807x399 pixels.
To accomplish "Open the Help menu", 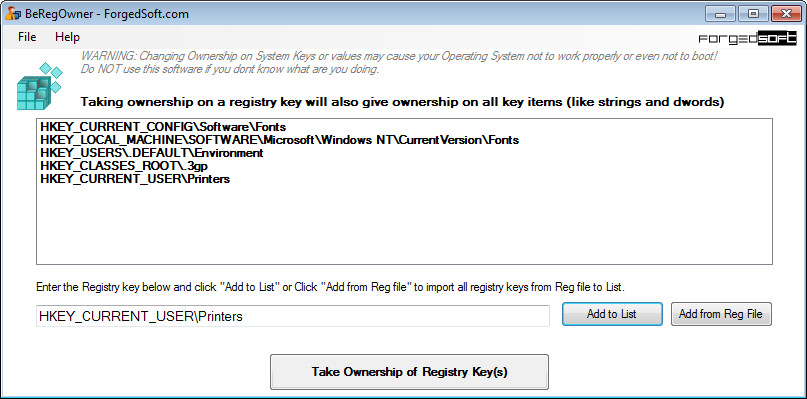I will coord(67,37).
